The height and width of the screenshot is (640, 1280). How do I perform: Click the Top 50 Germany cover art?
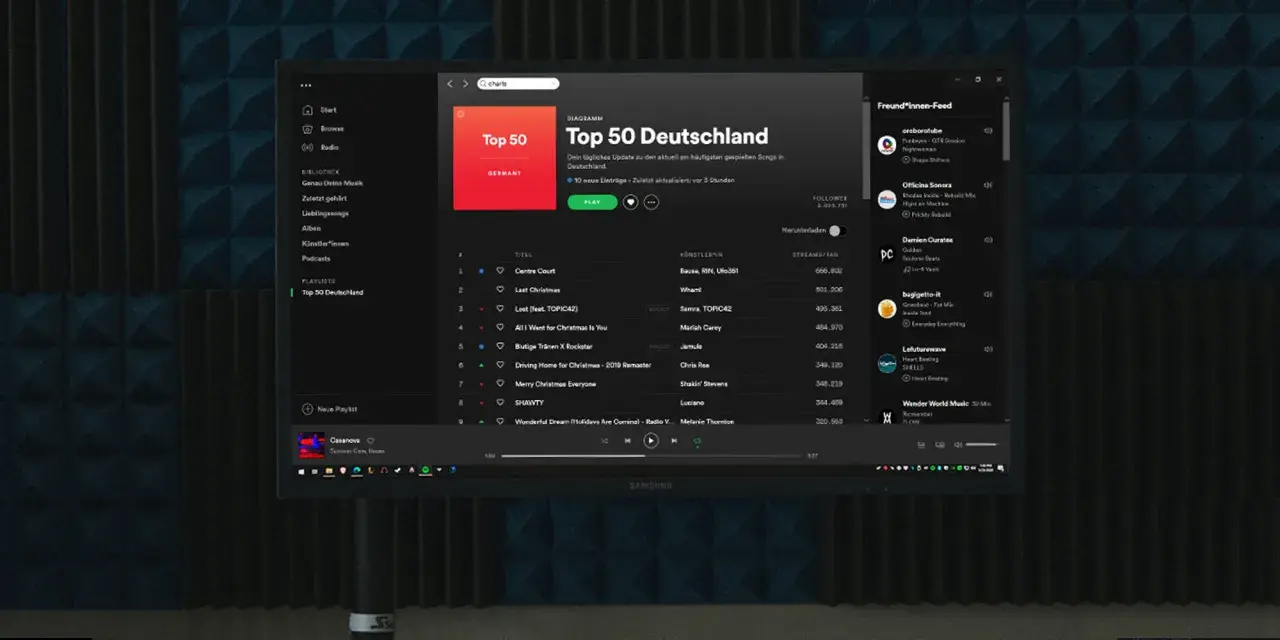(505, 158)
